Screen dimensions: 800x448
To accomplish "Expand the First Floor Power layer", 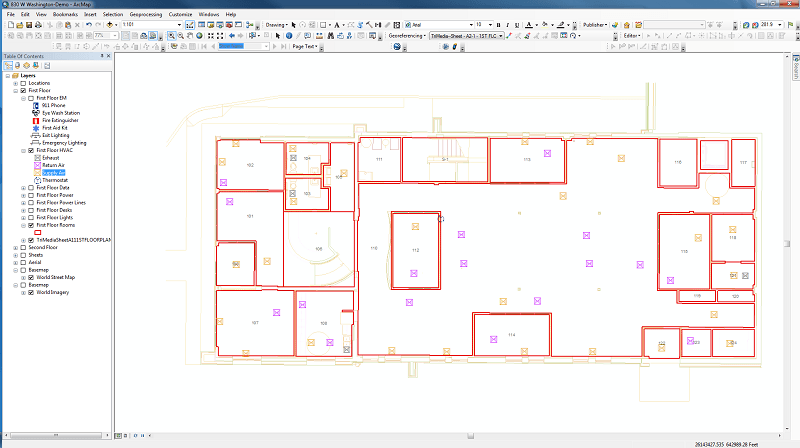I will coord(23,195).
